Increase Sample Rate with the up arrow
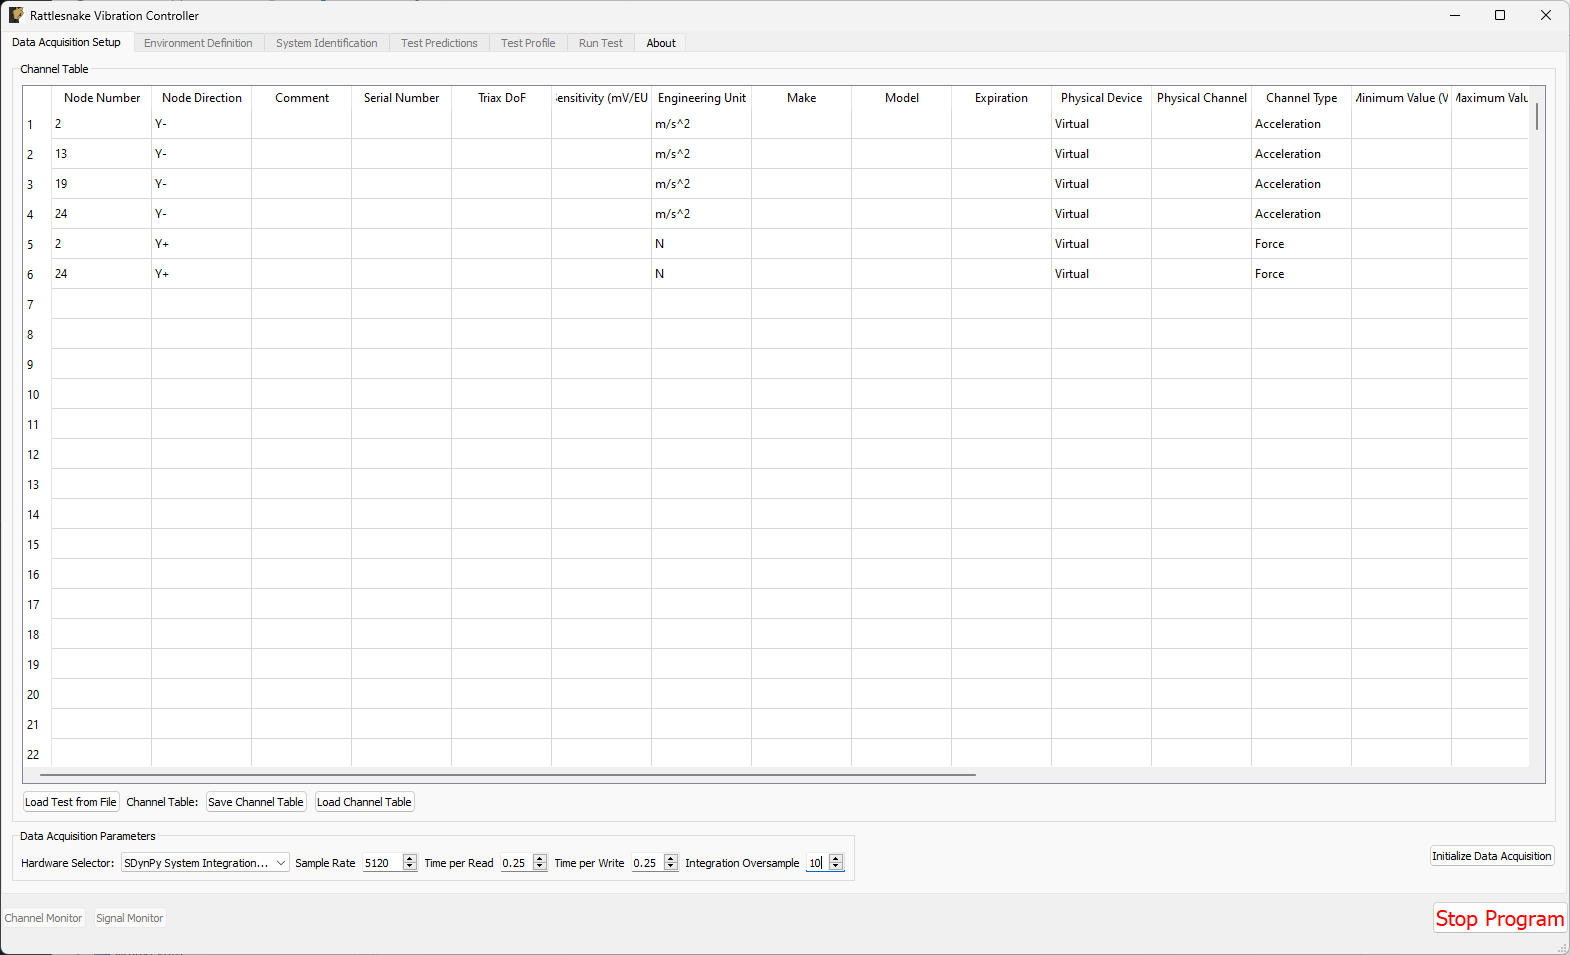1570x955 pixels. 409,859
